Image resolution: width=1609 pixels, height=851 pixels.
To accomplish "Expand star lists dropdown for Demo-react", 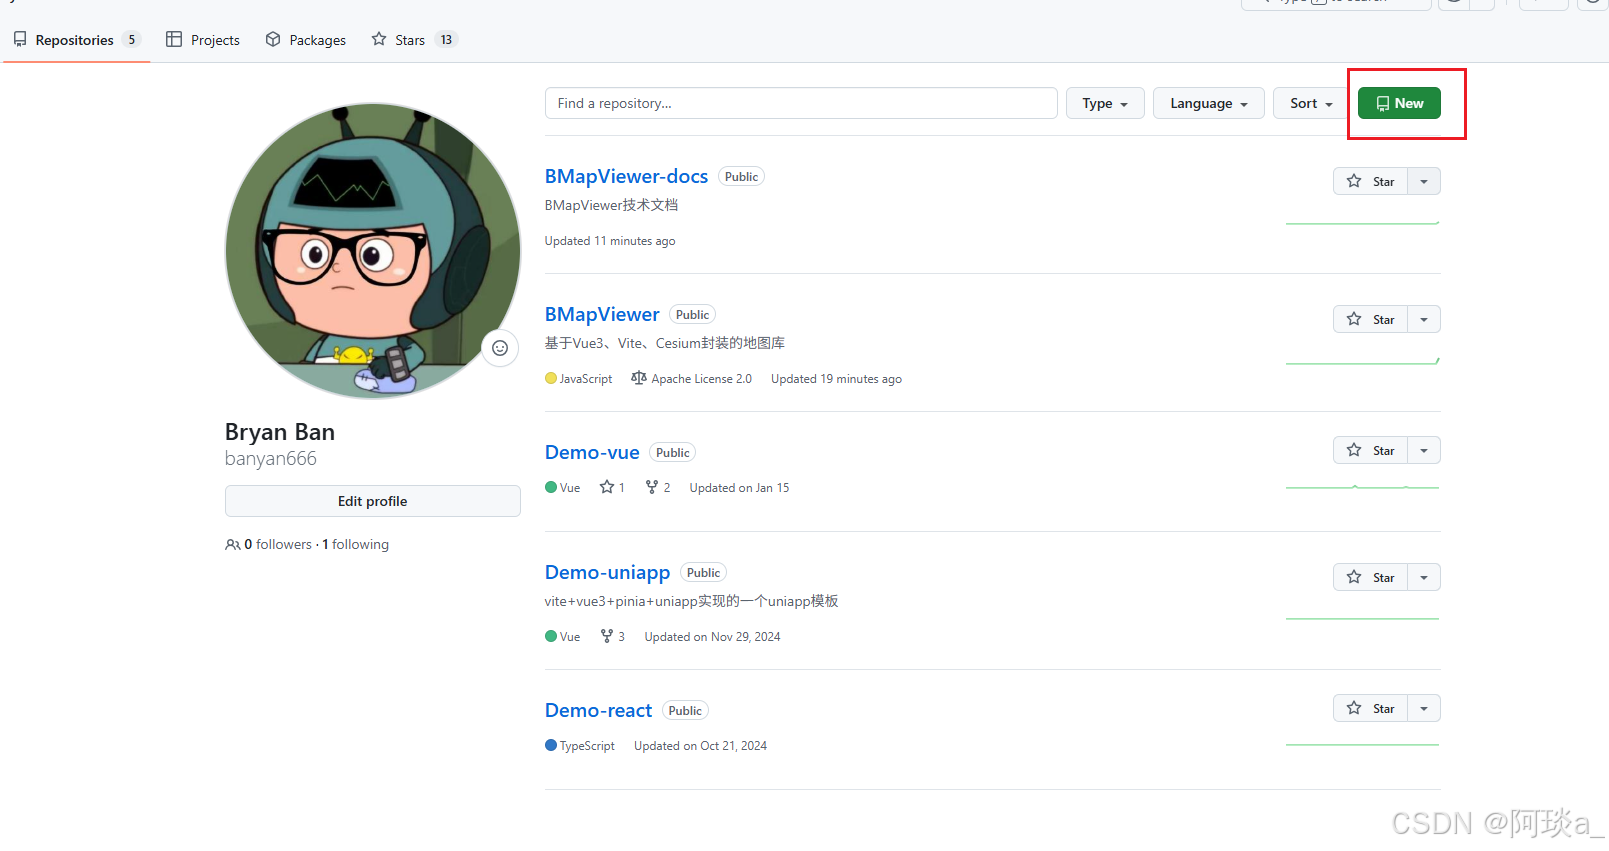I will 1424,708.
